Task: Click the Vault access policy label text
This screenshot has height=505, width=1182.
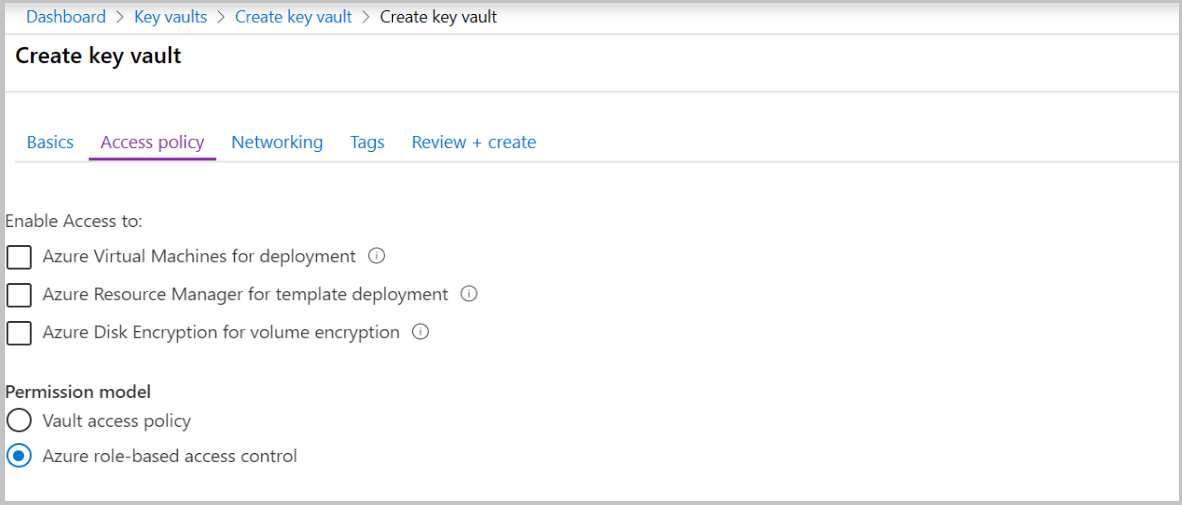Action: pos(116,421)
